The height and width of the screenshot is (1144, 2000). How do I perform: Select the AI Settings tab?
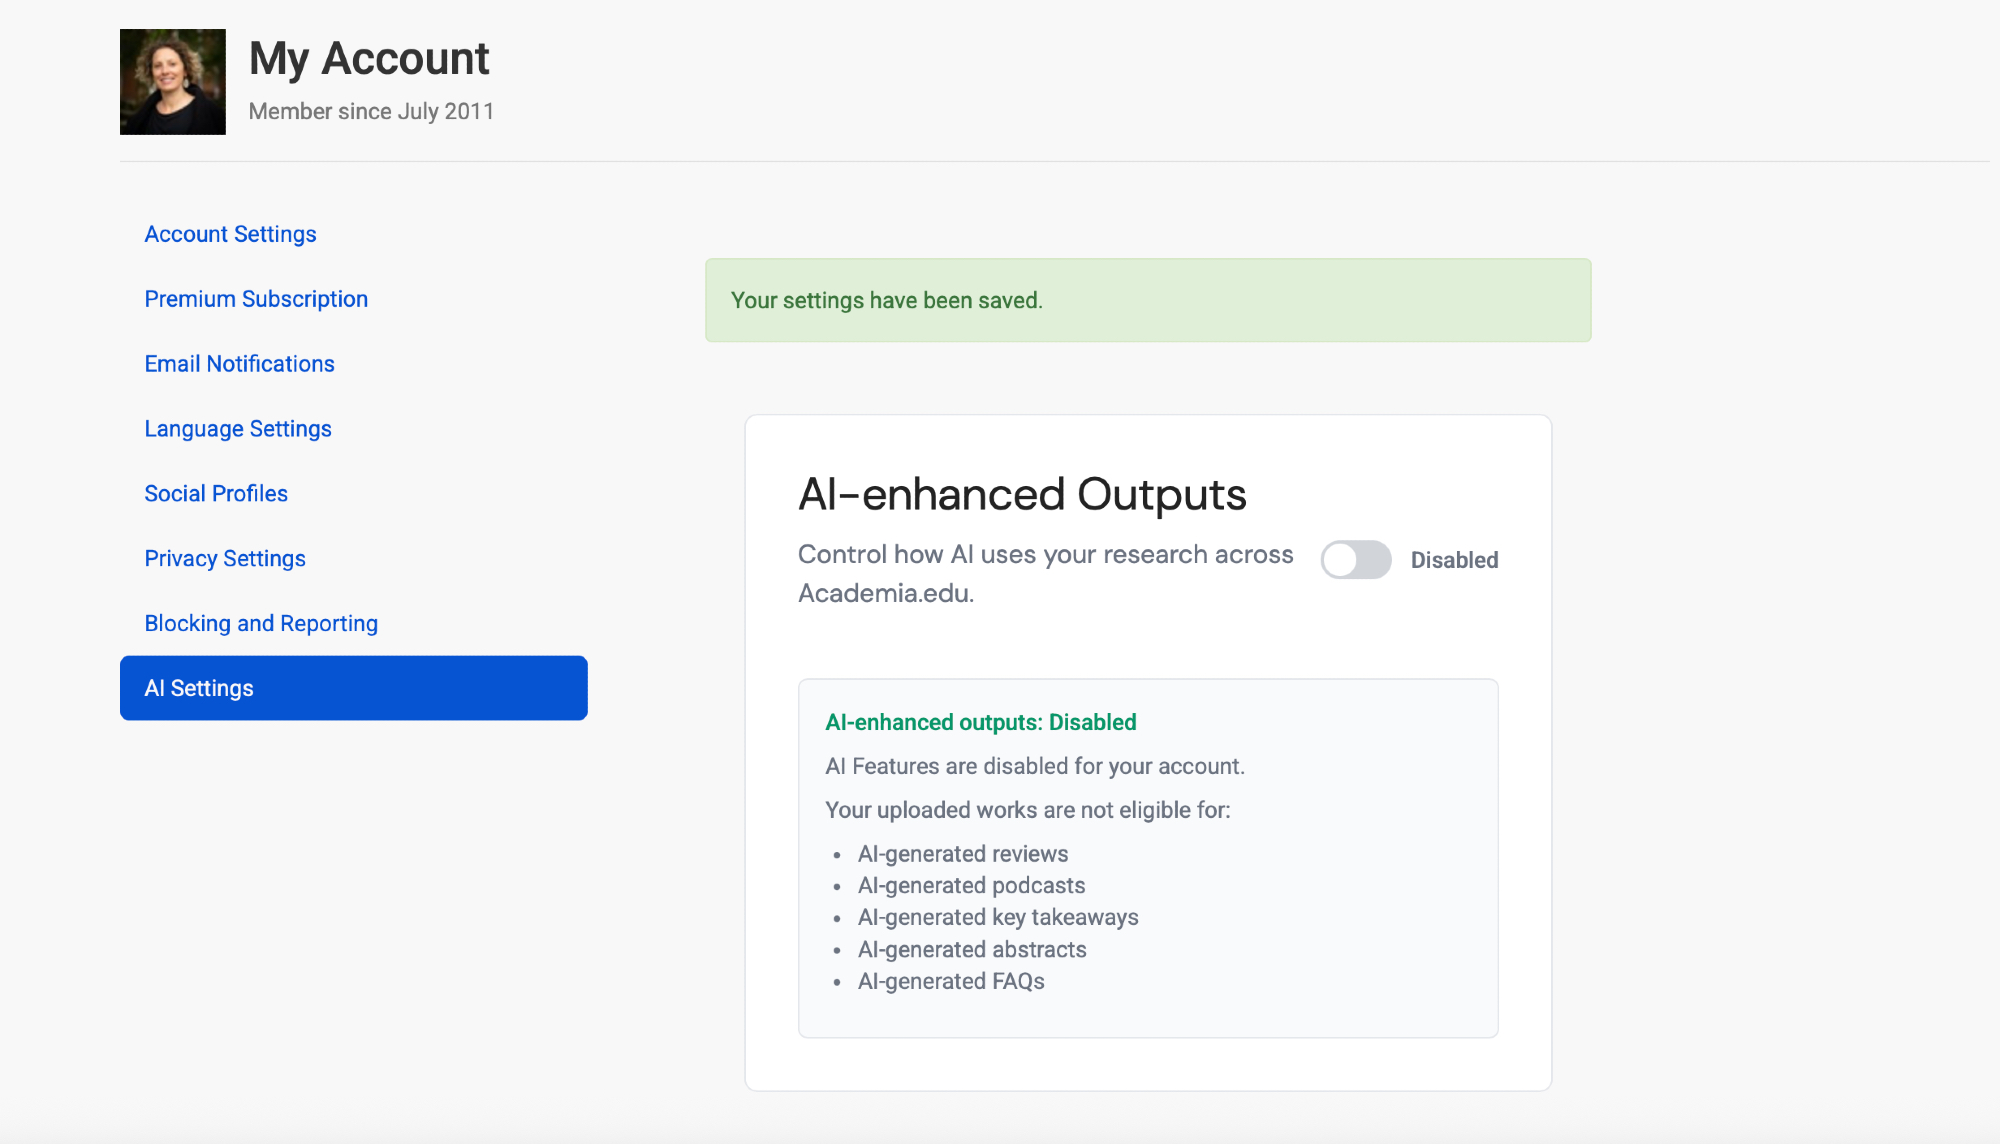[x=353, y=688]
